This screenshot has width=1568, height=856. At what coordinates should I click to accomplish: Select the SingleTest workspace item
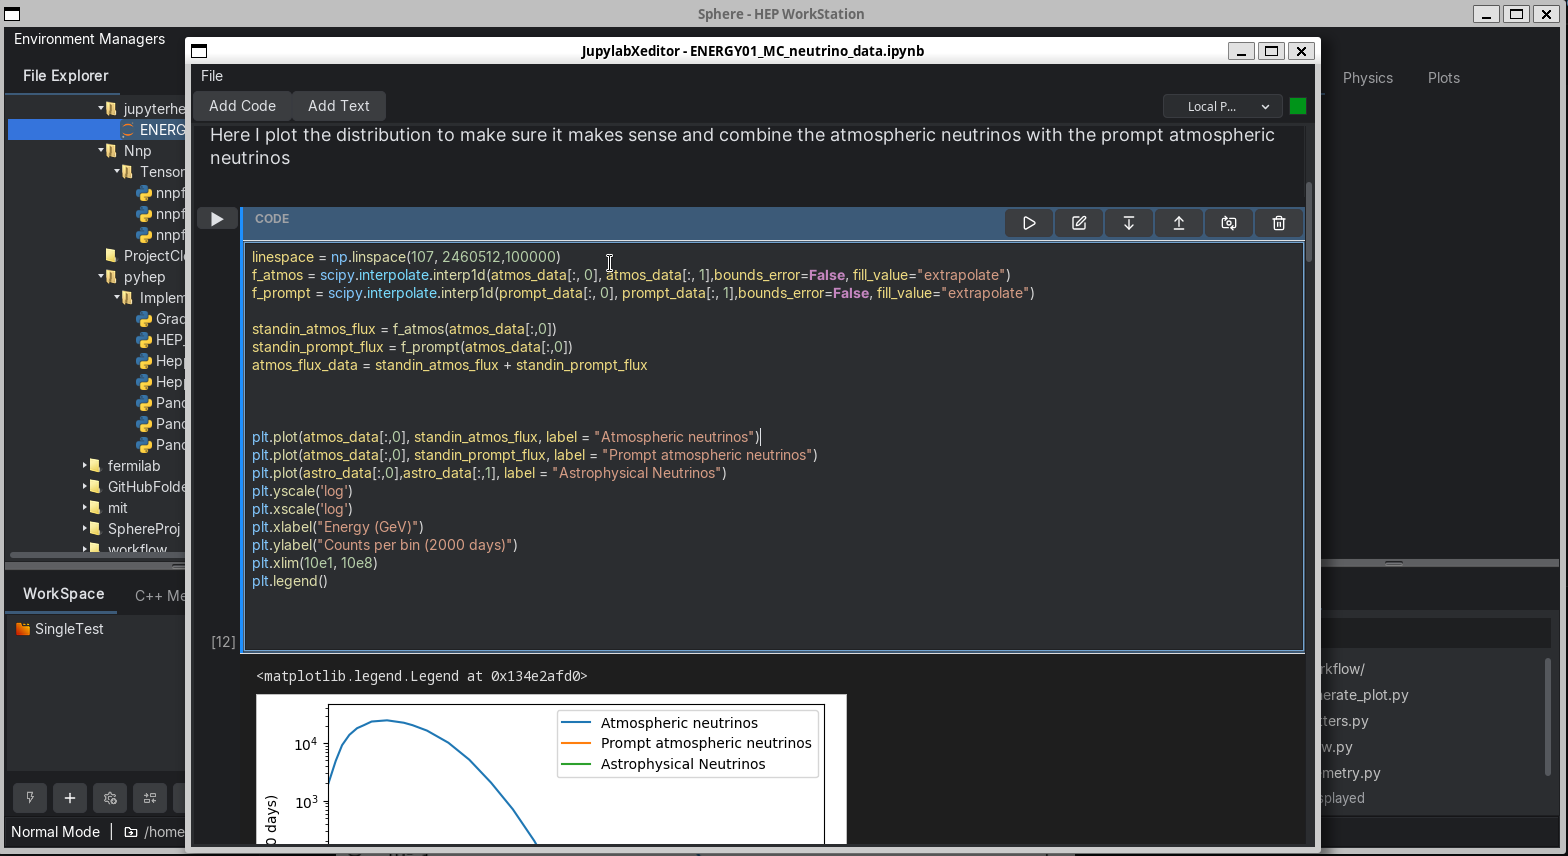(69, 629)
